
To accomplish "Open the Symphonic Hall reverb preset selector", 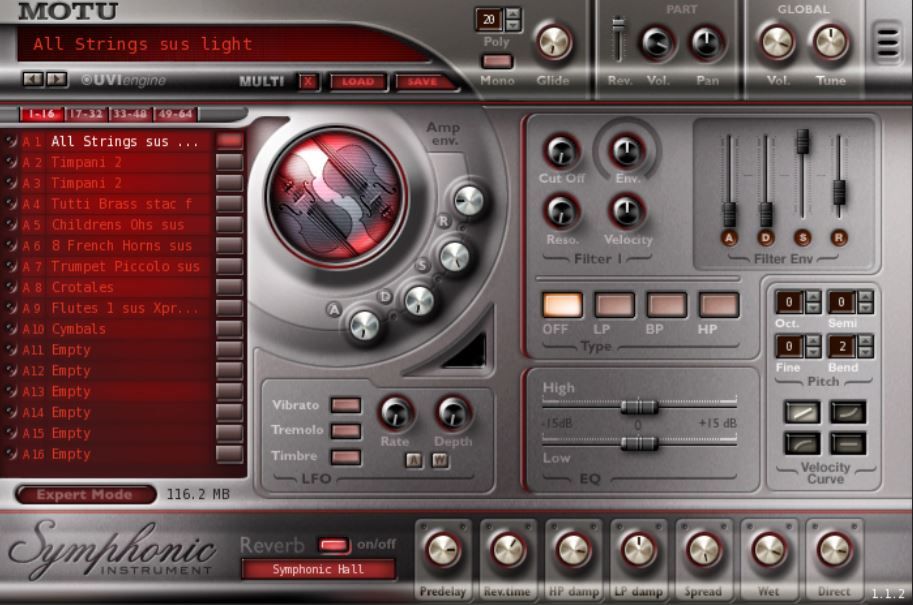I will [318, 569].
